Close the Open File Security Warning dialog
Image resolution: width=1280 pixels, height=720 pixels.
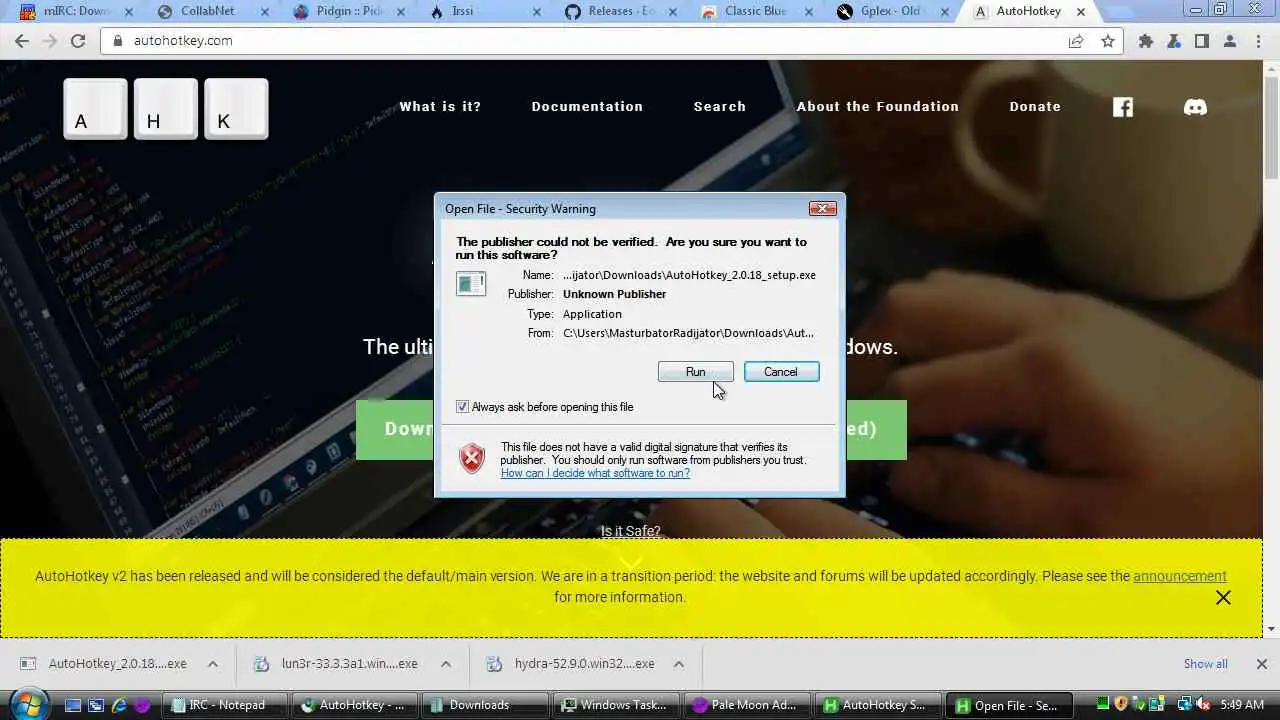click(822, 209)
